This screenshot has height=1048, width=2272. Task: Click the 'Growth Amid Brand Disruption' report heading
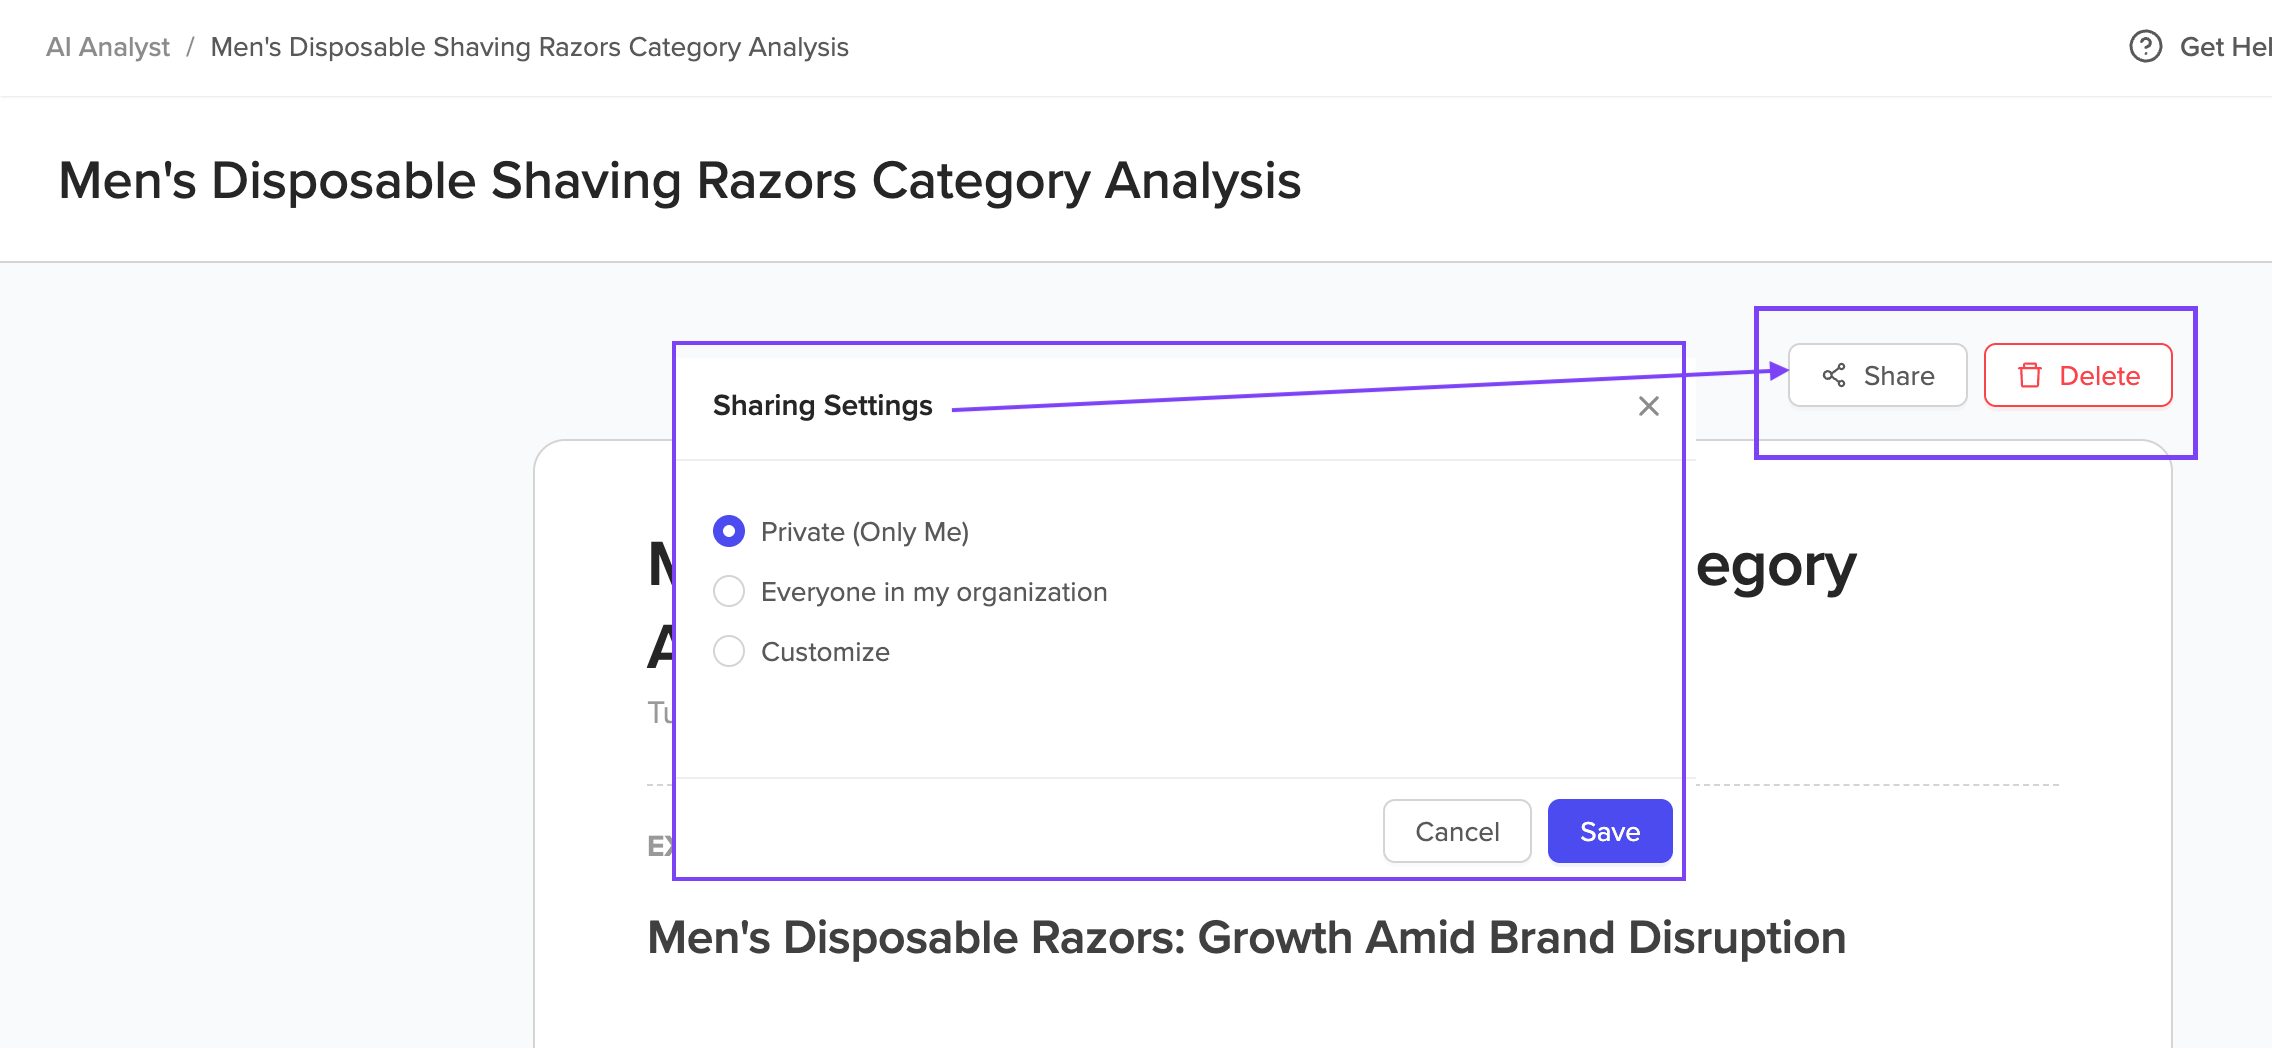(1246, 938)
